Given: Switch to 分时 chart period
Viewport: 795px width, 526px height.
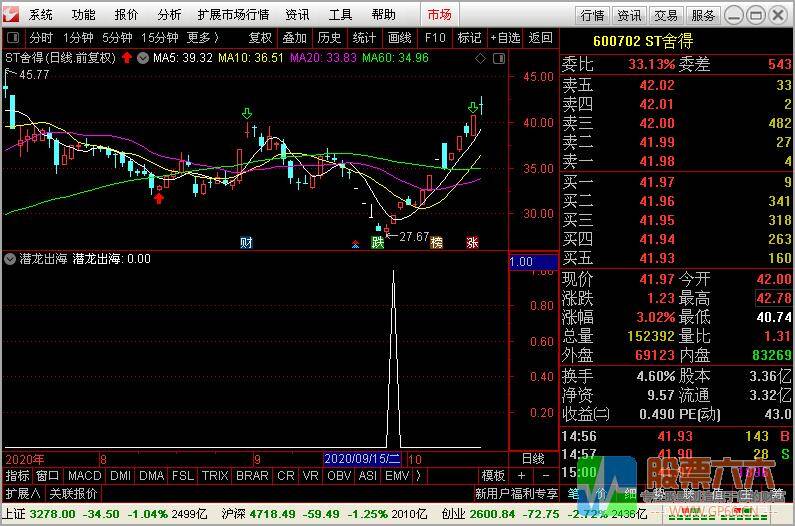Looking at the screenshot, I should tap(41, 38).
